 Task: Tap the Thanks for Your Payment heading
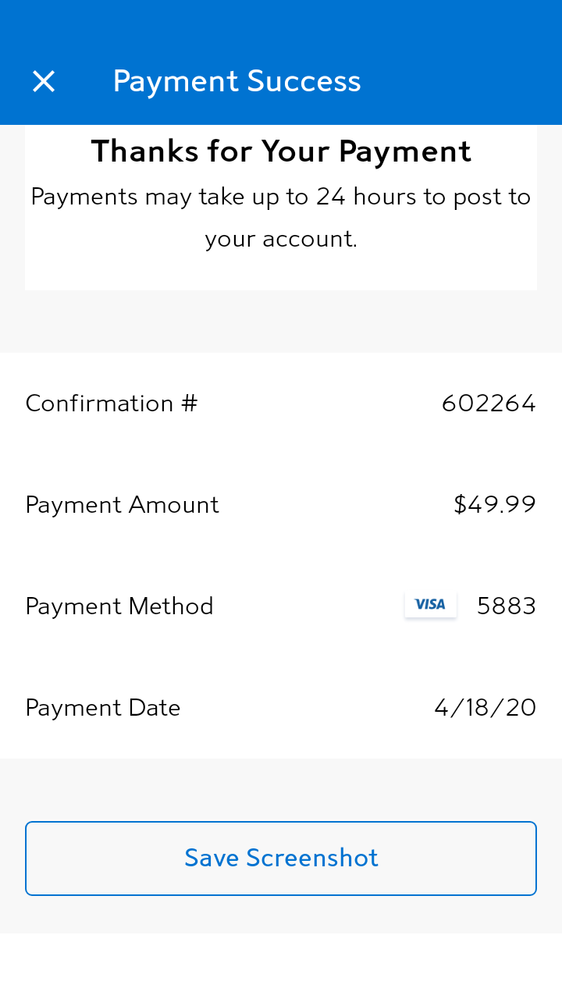[281, 152]
